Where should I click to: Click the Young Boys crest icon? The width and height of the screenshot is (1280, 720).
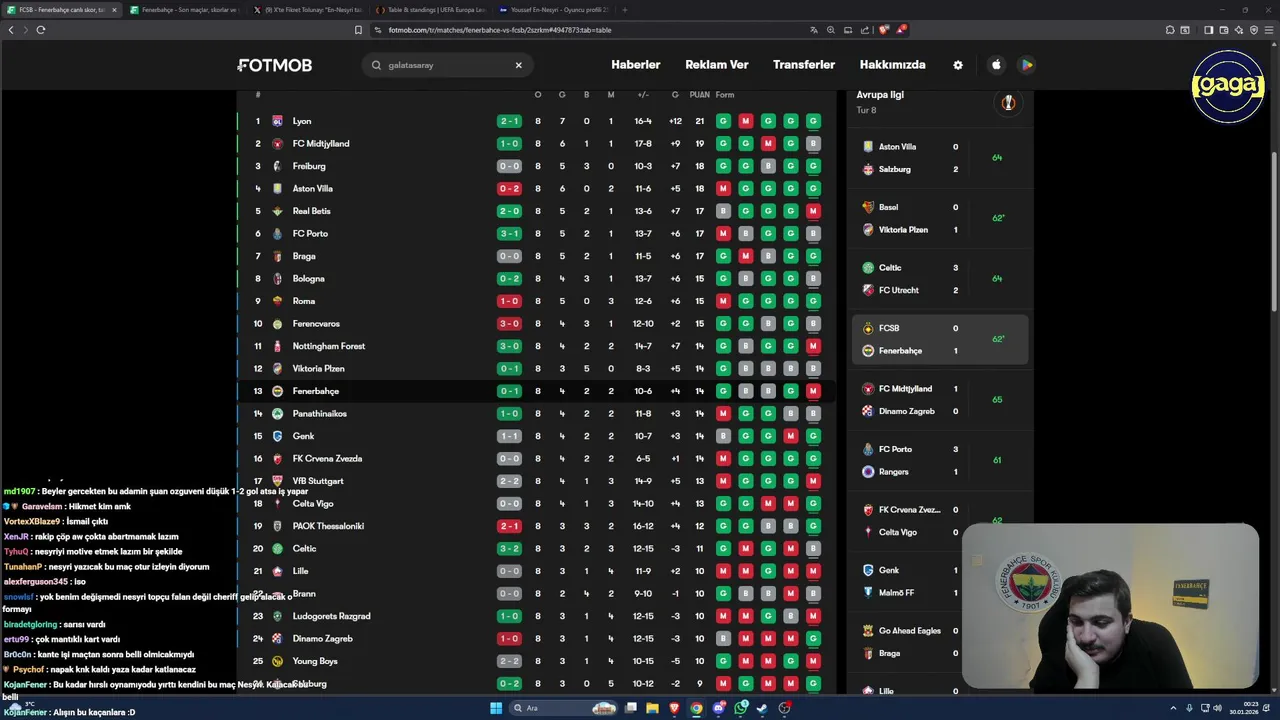[x=277, y=661]
